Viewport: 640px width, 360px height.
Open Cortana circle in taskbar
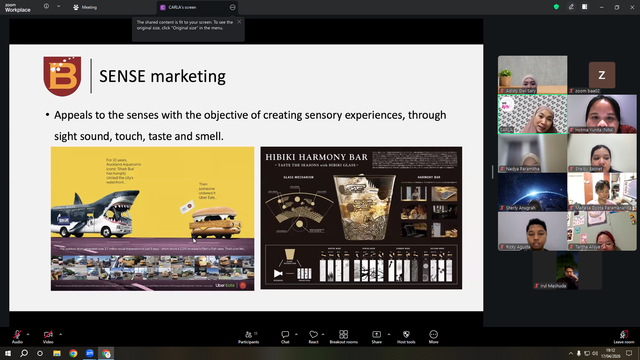[x=40, y=353]
